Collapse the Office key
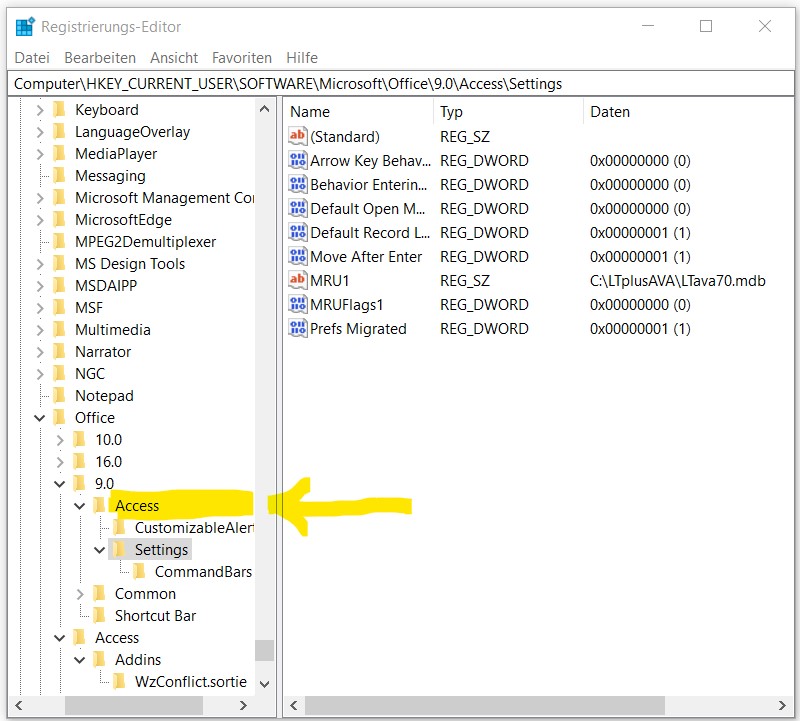Viewport: 800px width, 721px height. (40, 417)
